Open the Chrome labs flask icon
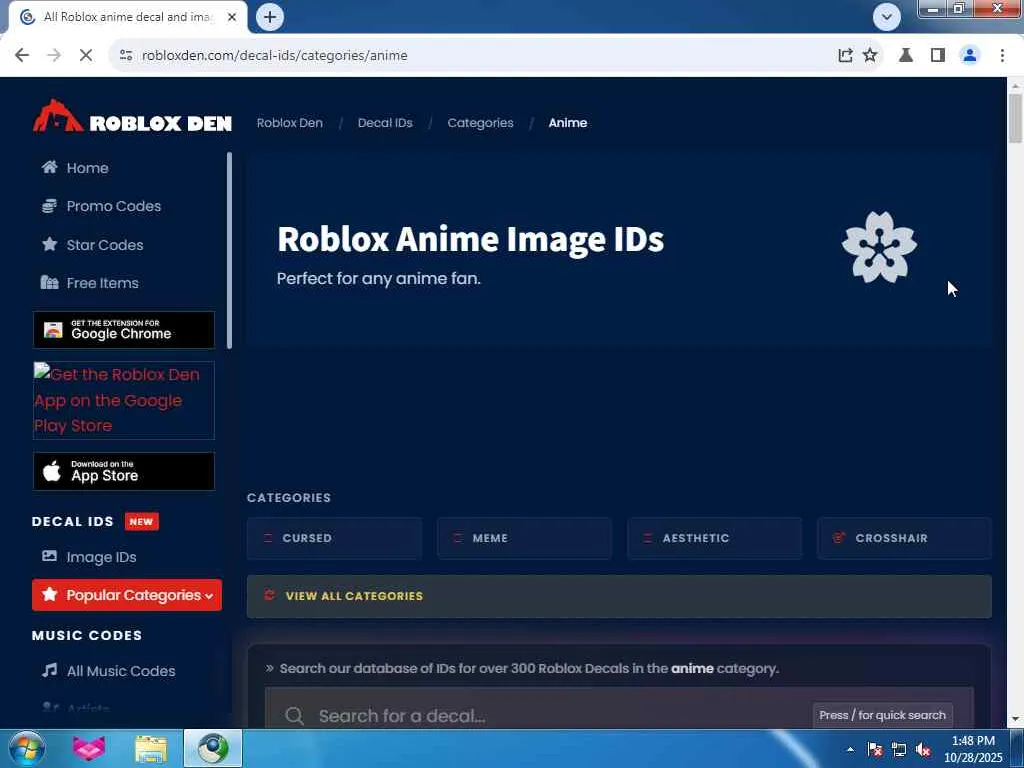 click(906, 56)
